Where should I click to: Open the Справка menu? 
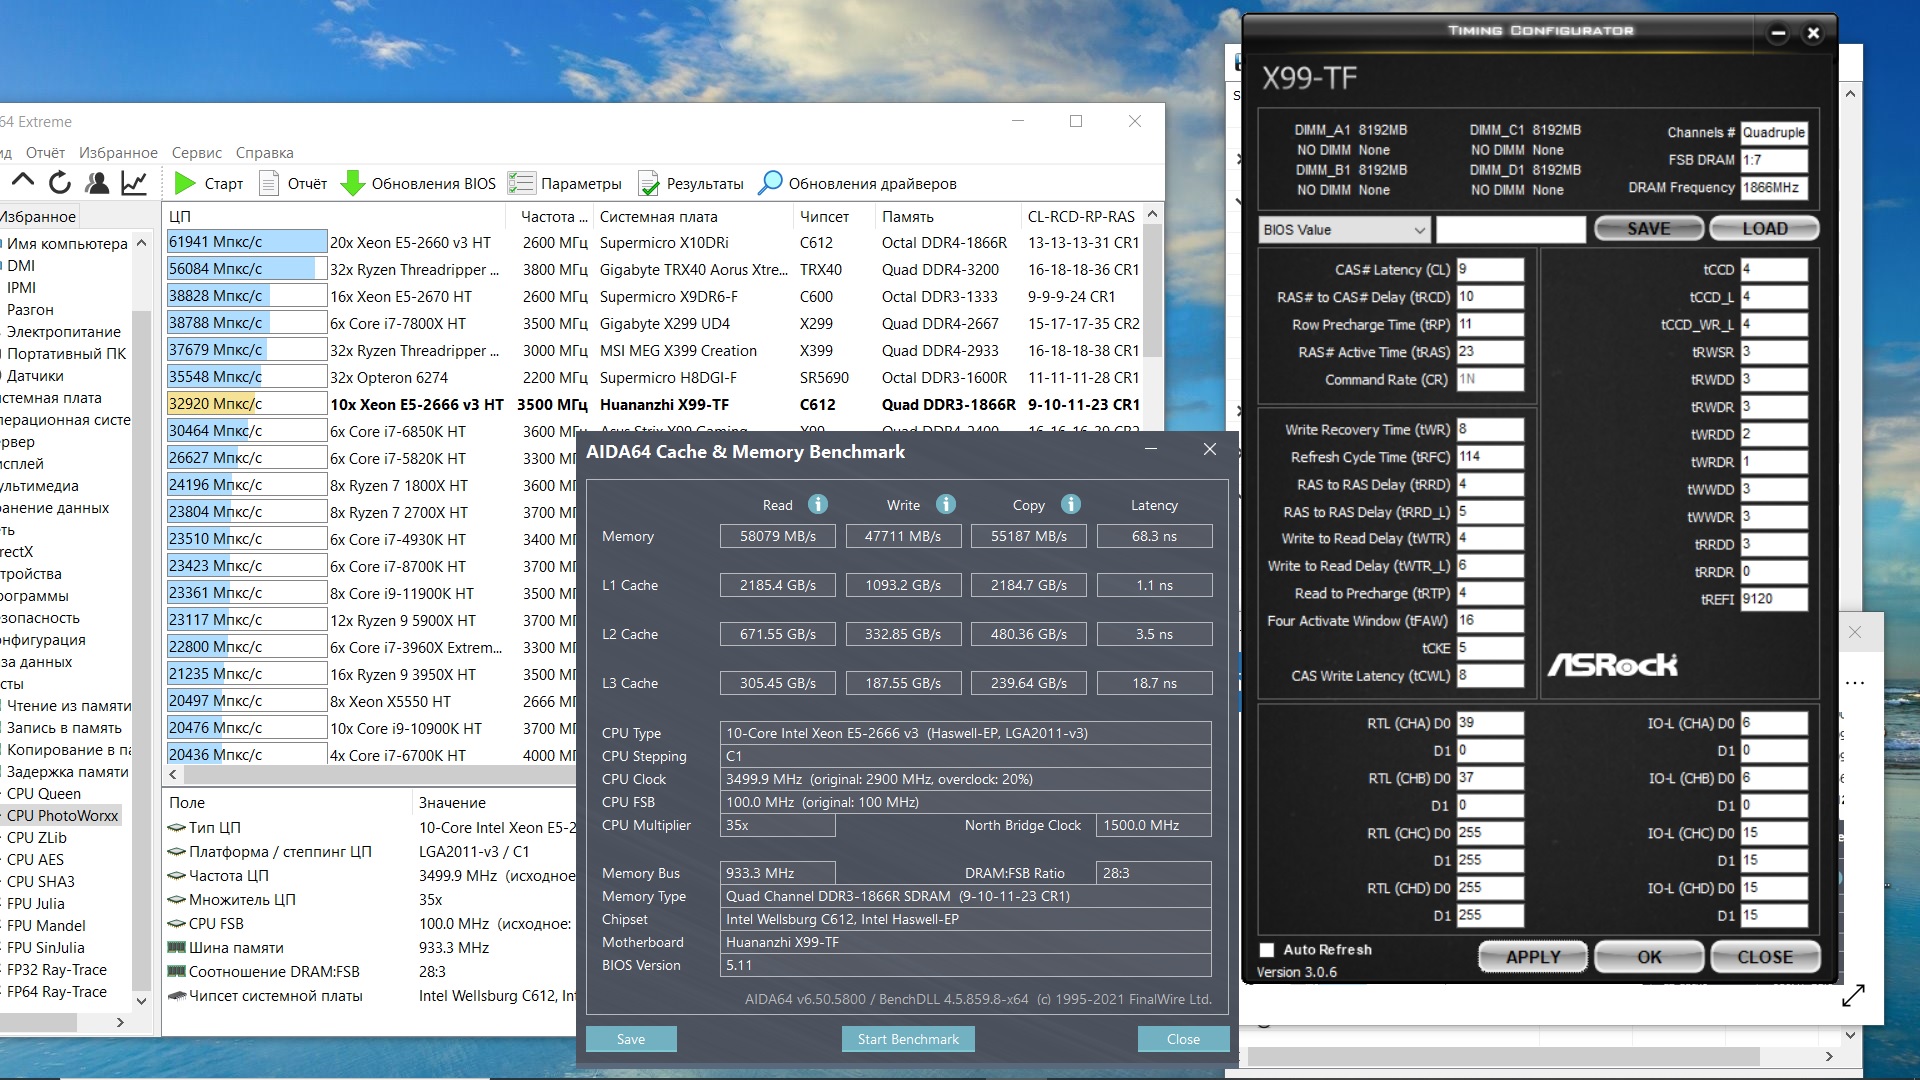264,153
